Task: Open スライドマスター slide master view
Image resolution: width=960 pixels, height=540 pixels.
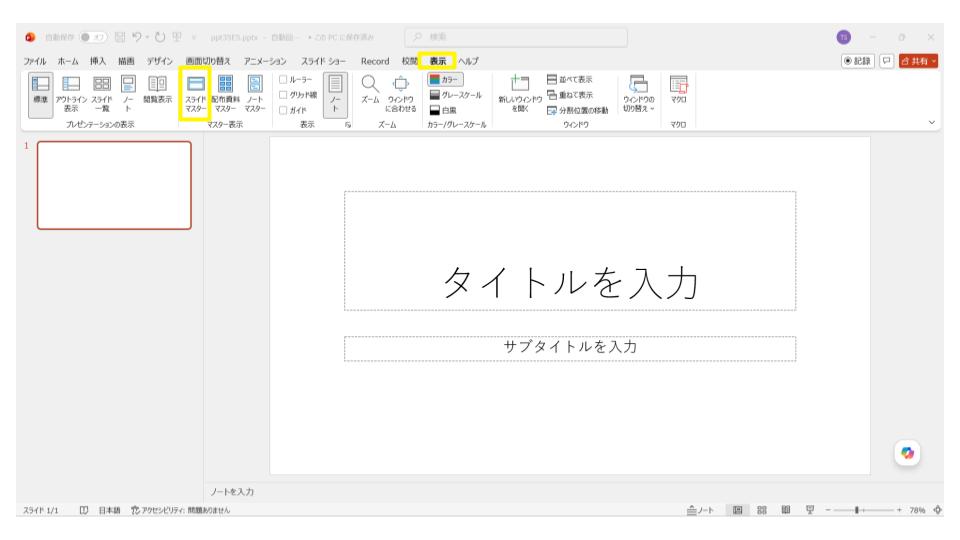Action: [x=196, y=94]
